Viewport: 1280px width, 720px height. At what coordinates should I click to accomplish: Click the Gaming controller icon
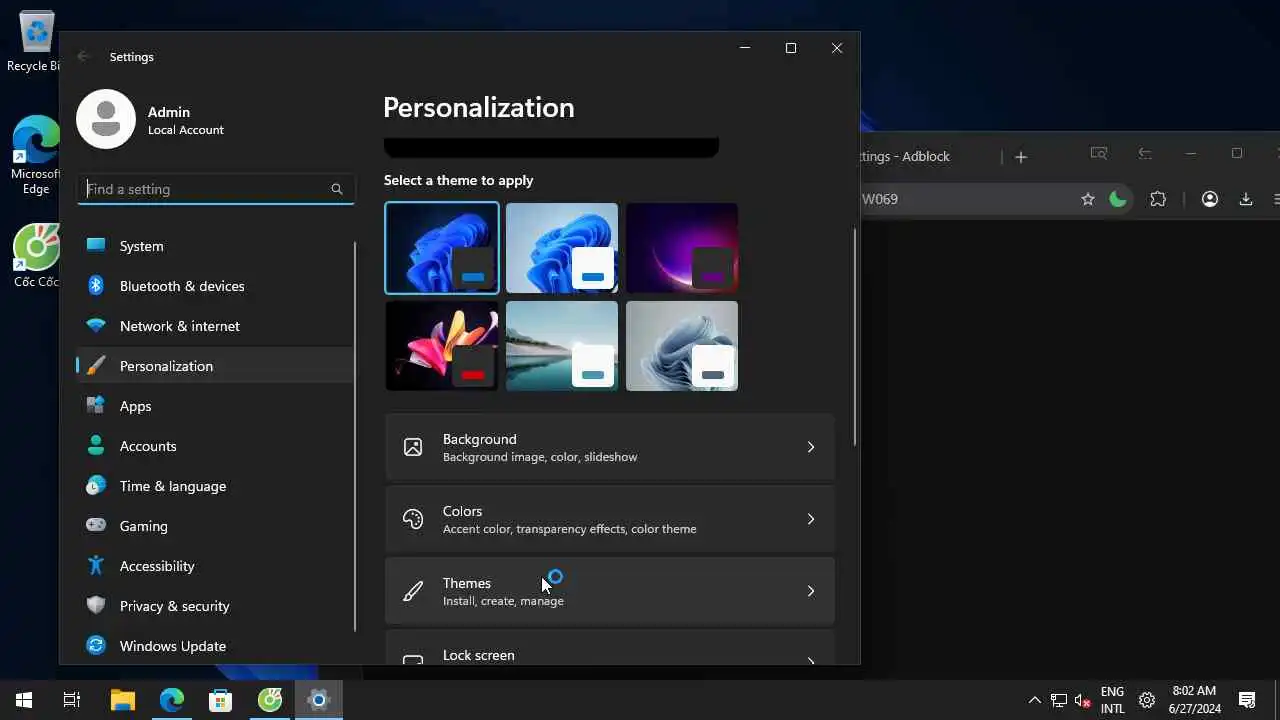click(96, 525)
